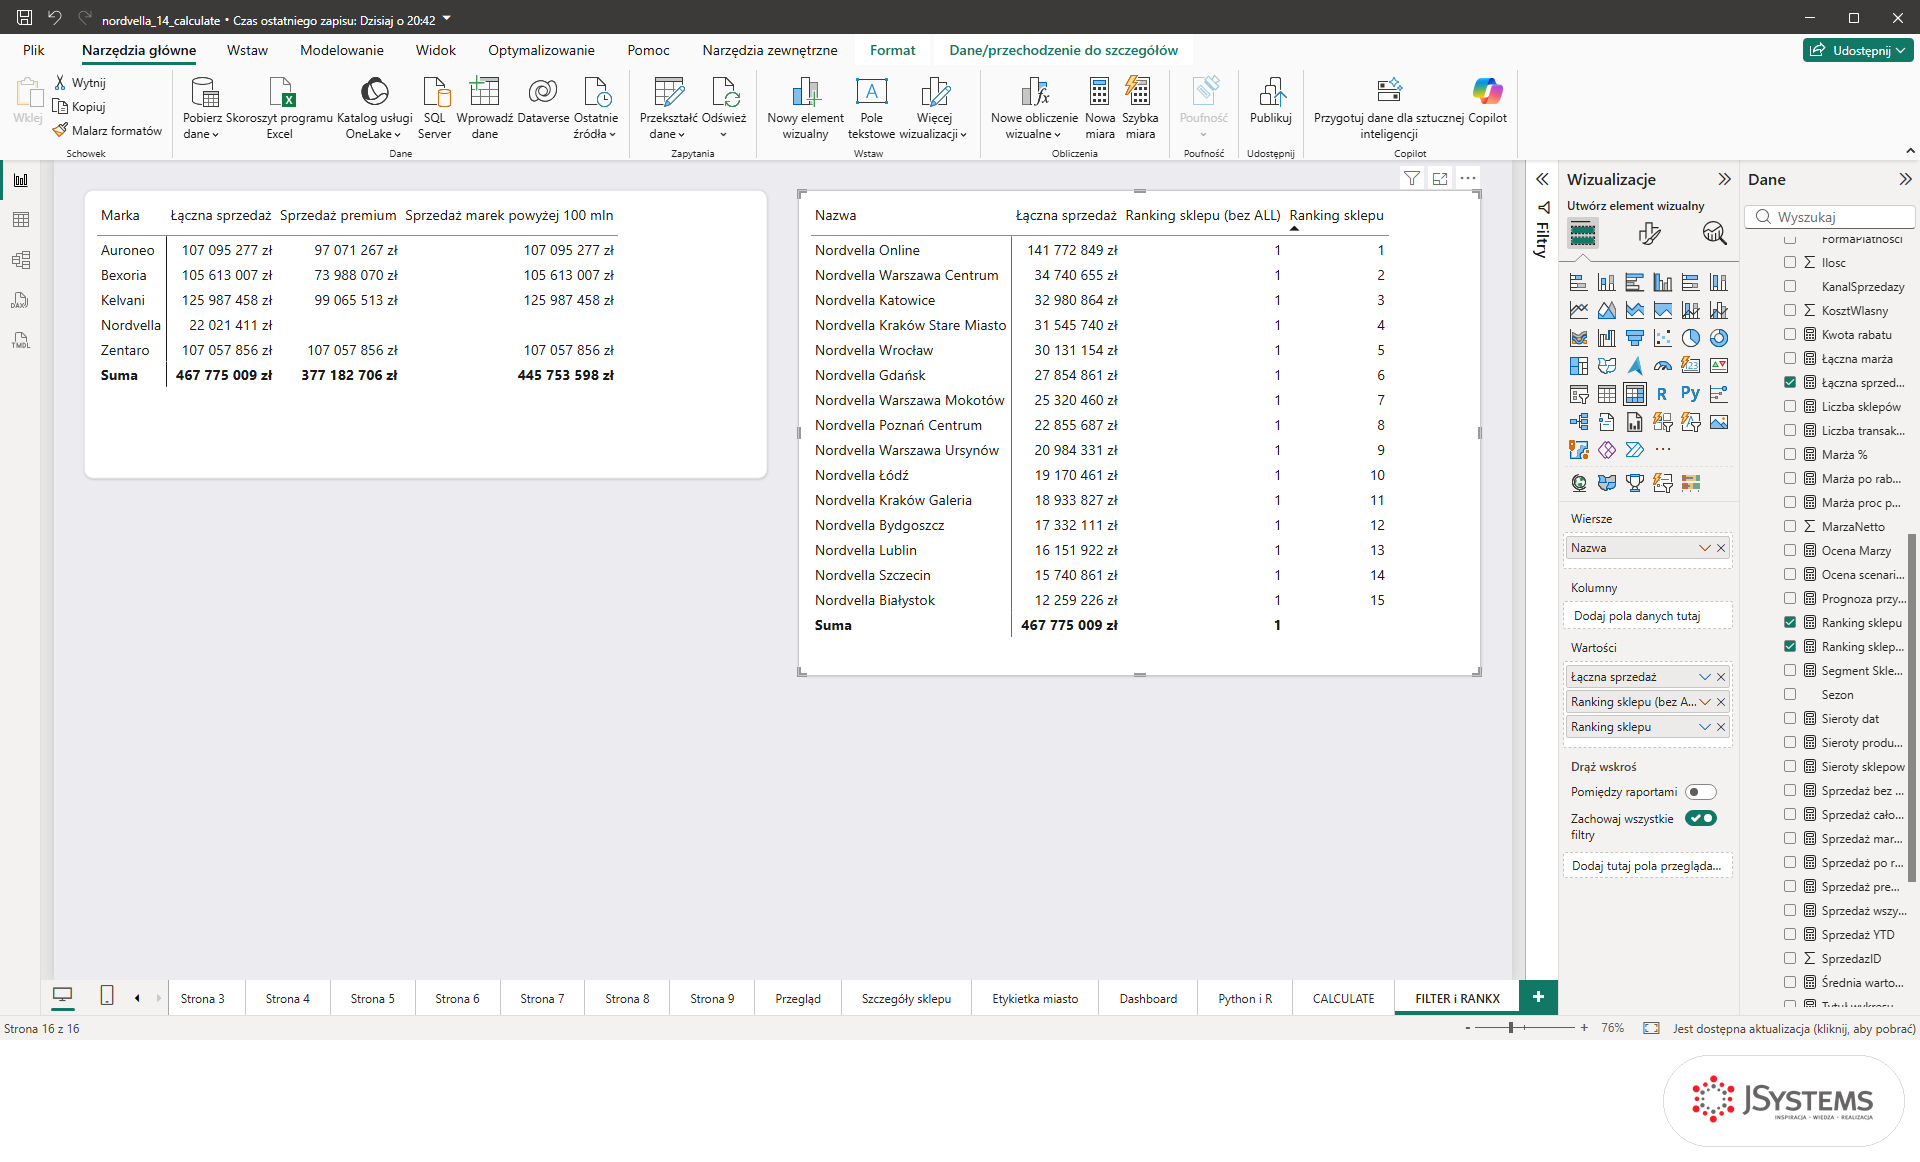Open the model view in left sidebar
Viewport: 1920px width, 1162px height.
(21, 260)
